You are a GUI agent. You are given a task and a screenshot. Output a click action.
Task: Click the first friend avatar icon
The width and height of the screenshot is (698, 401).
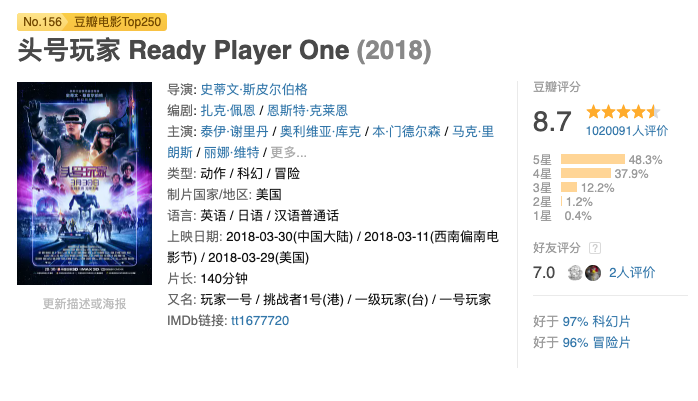[575, 272]
